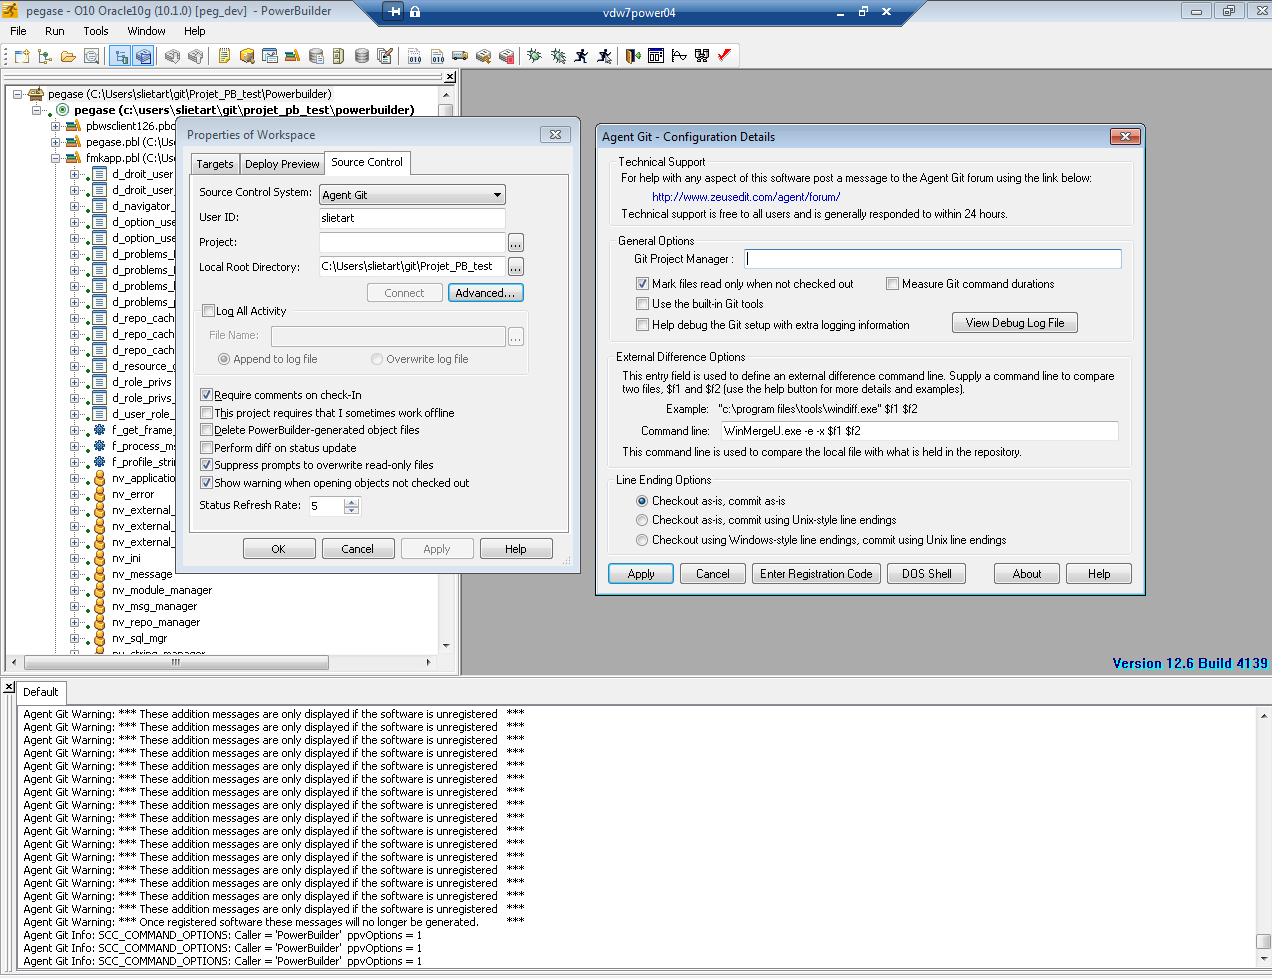Switch to the Deploy Preview tab
The image size is (1272, 978).
click(282, 164)
